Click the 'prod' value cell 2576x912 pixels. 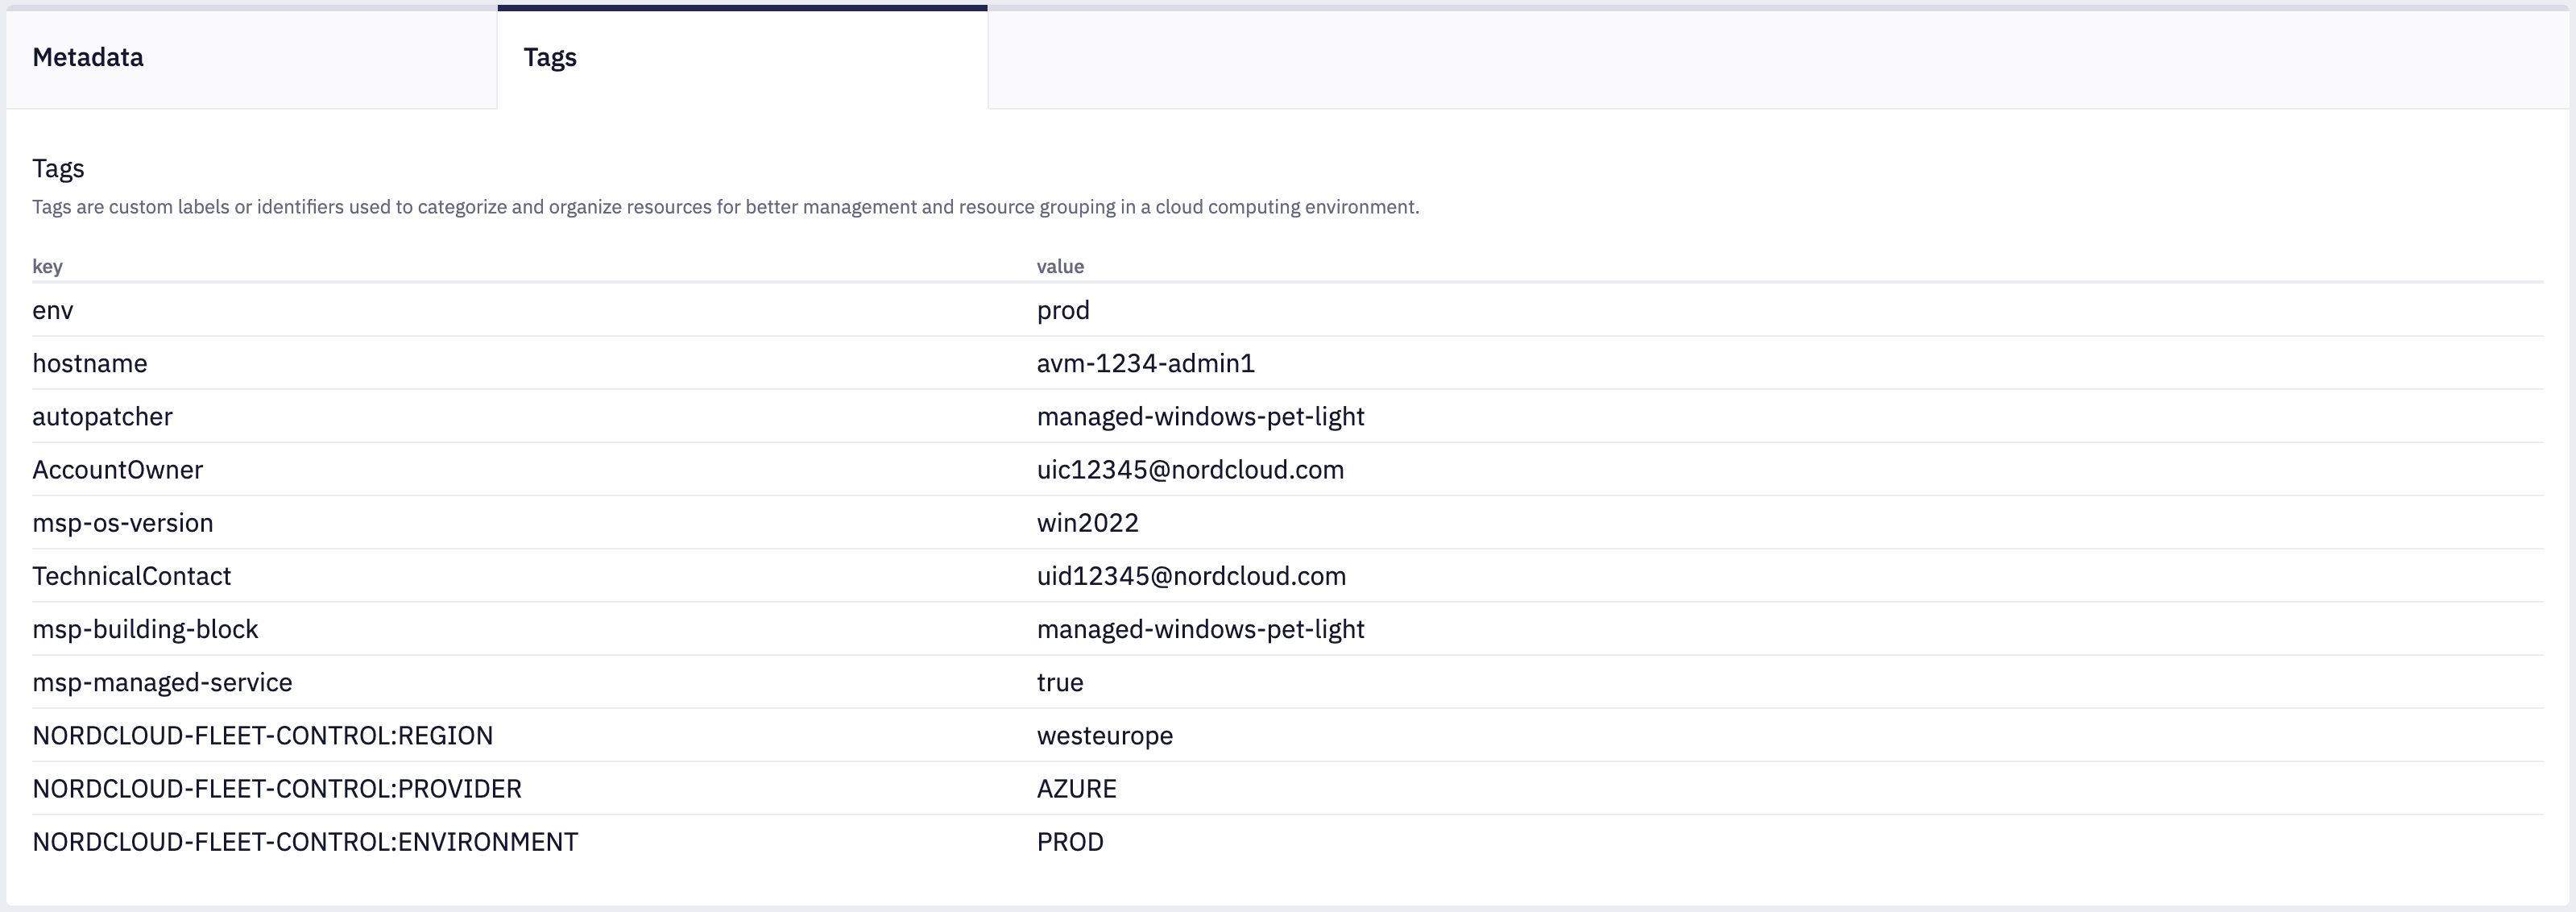[1063, 310]
